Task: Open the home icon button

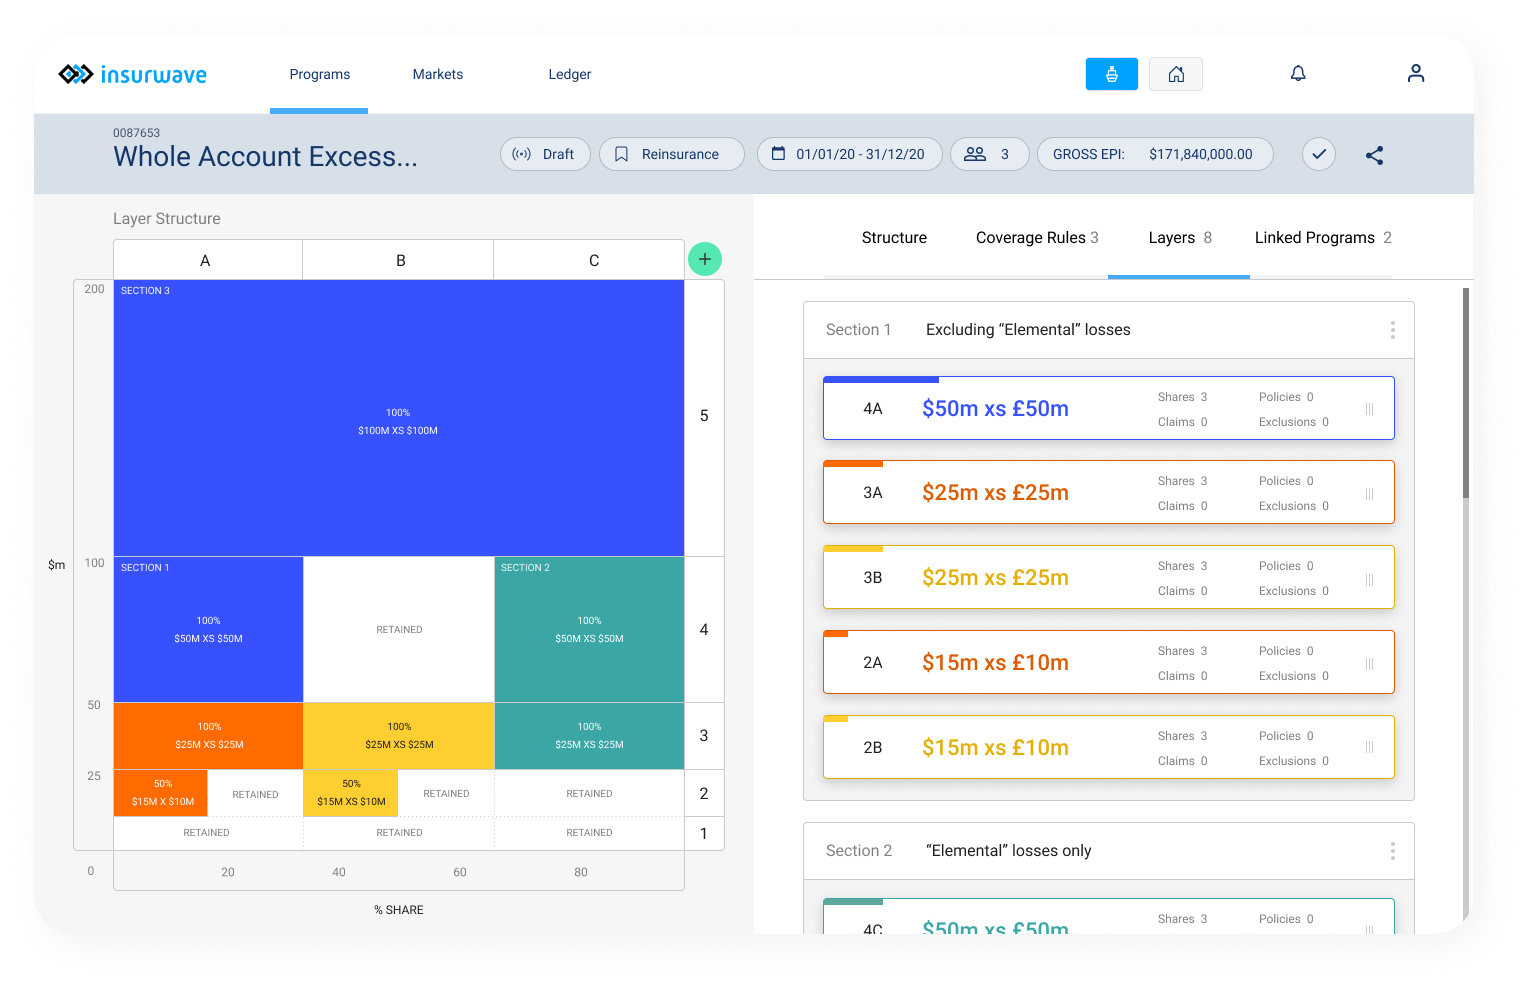Action: (x=1176, y=74)
